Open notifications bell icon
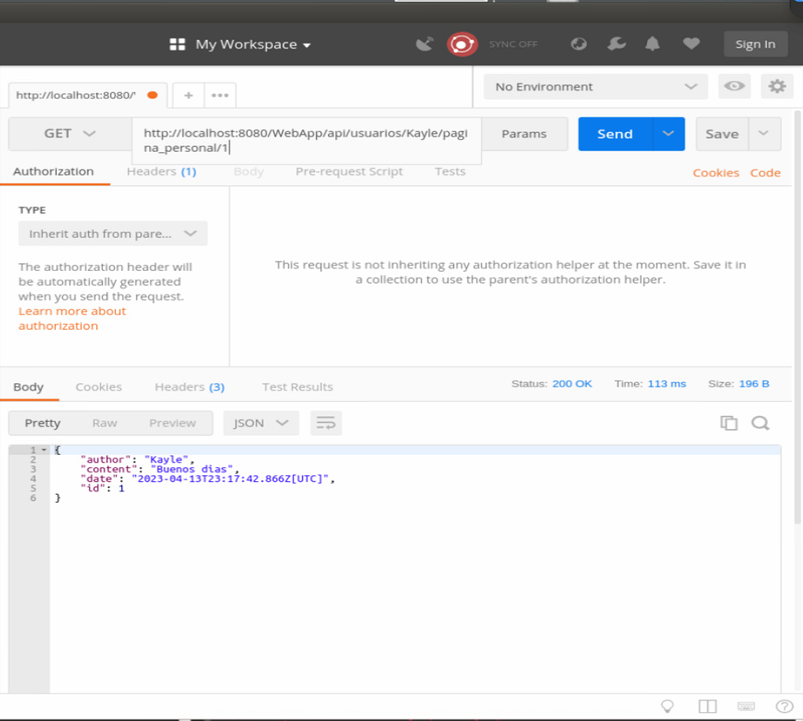803x721 pixels. pyautogui.click(x=652, y=44)
